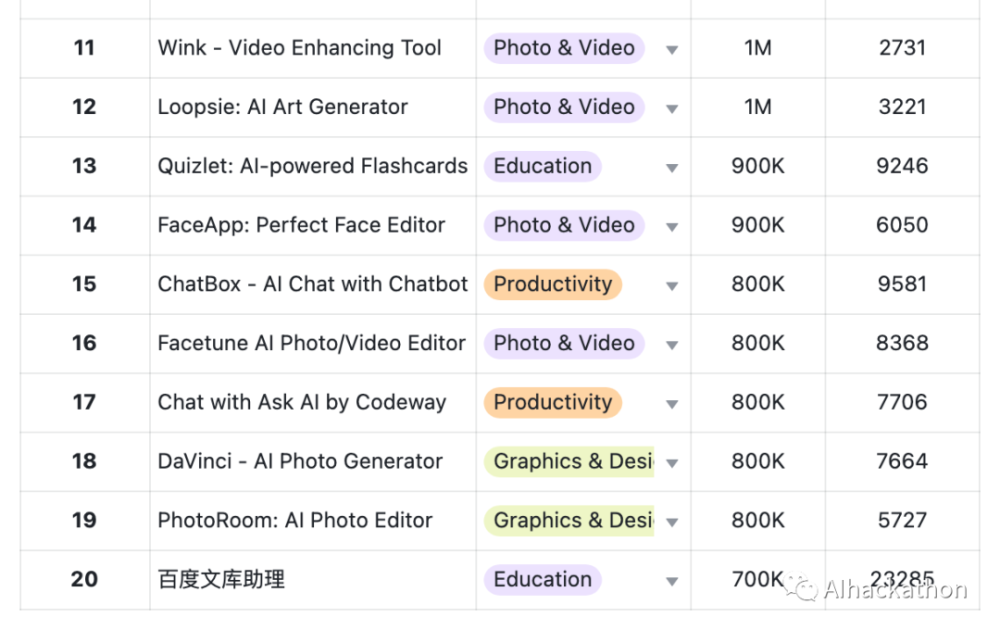
Task: Open category dropdown for ChatBox row
Action: pos(672,286)
